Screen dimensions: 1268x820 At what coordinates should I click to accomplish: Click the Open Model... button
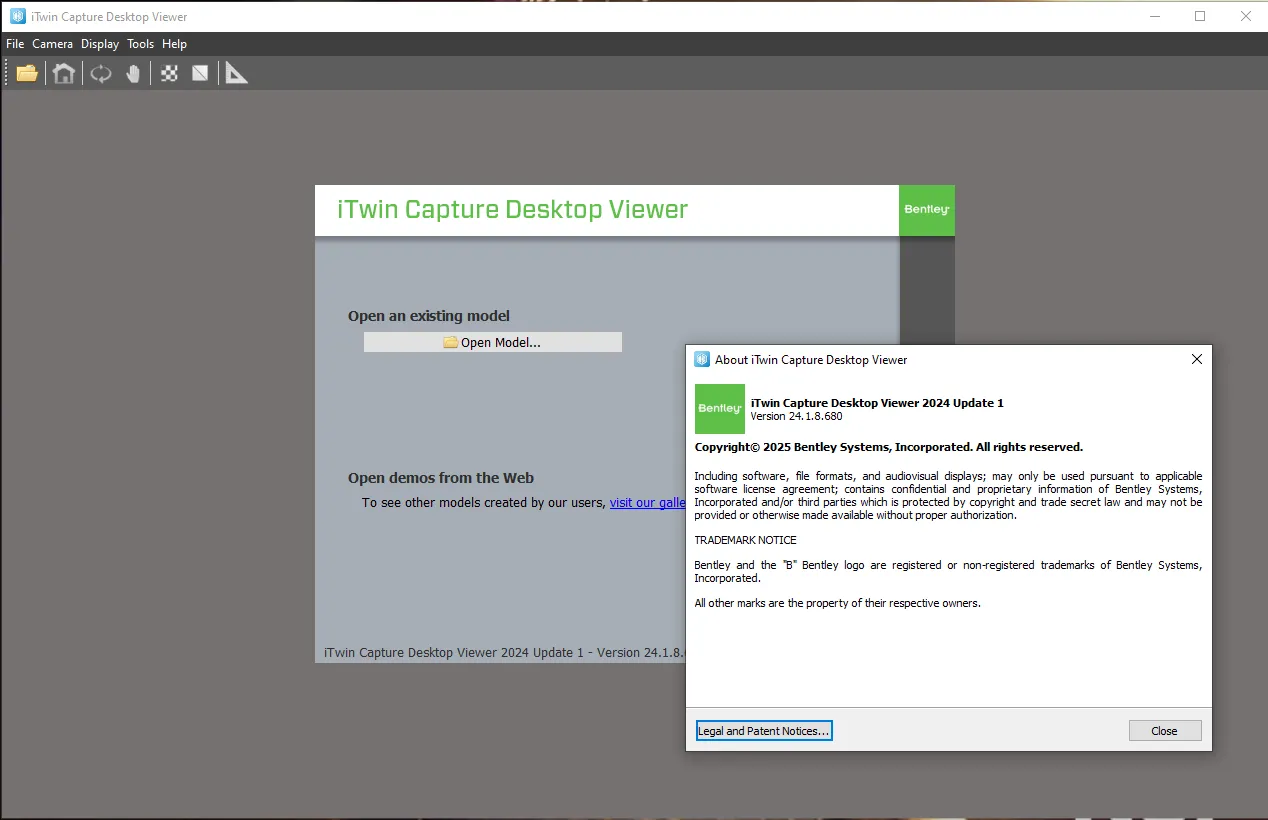493,342
